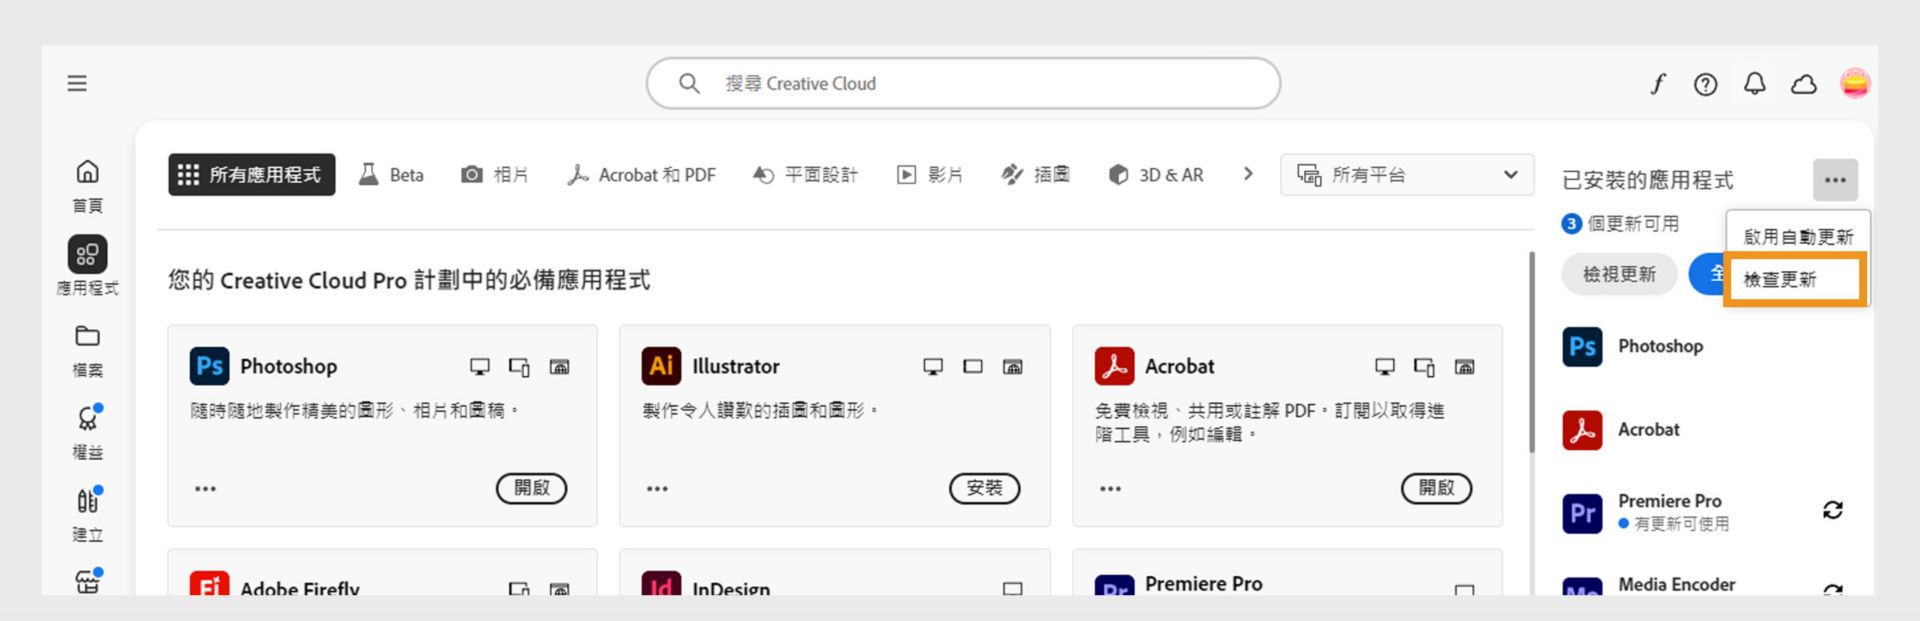This screenshot has height=621, width=1920.
Task: Click 開啟 on Photoshop card
Action: (x=531, y=488)
